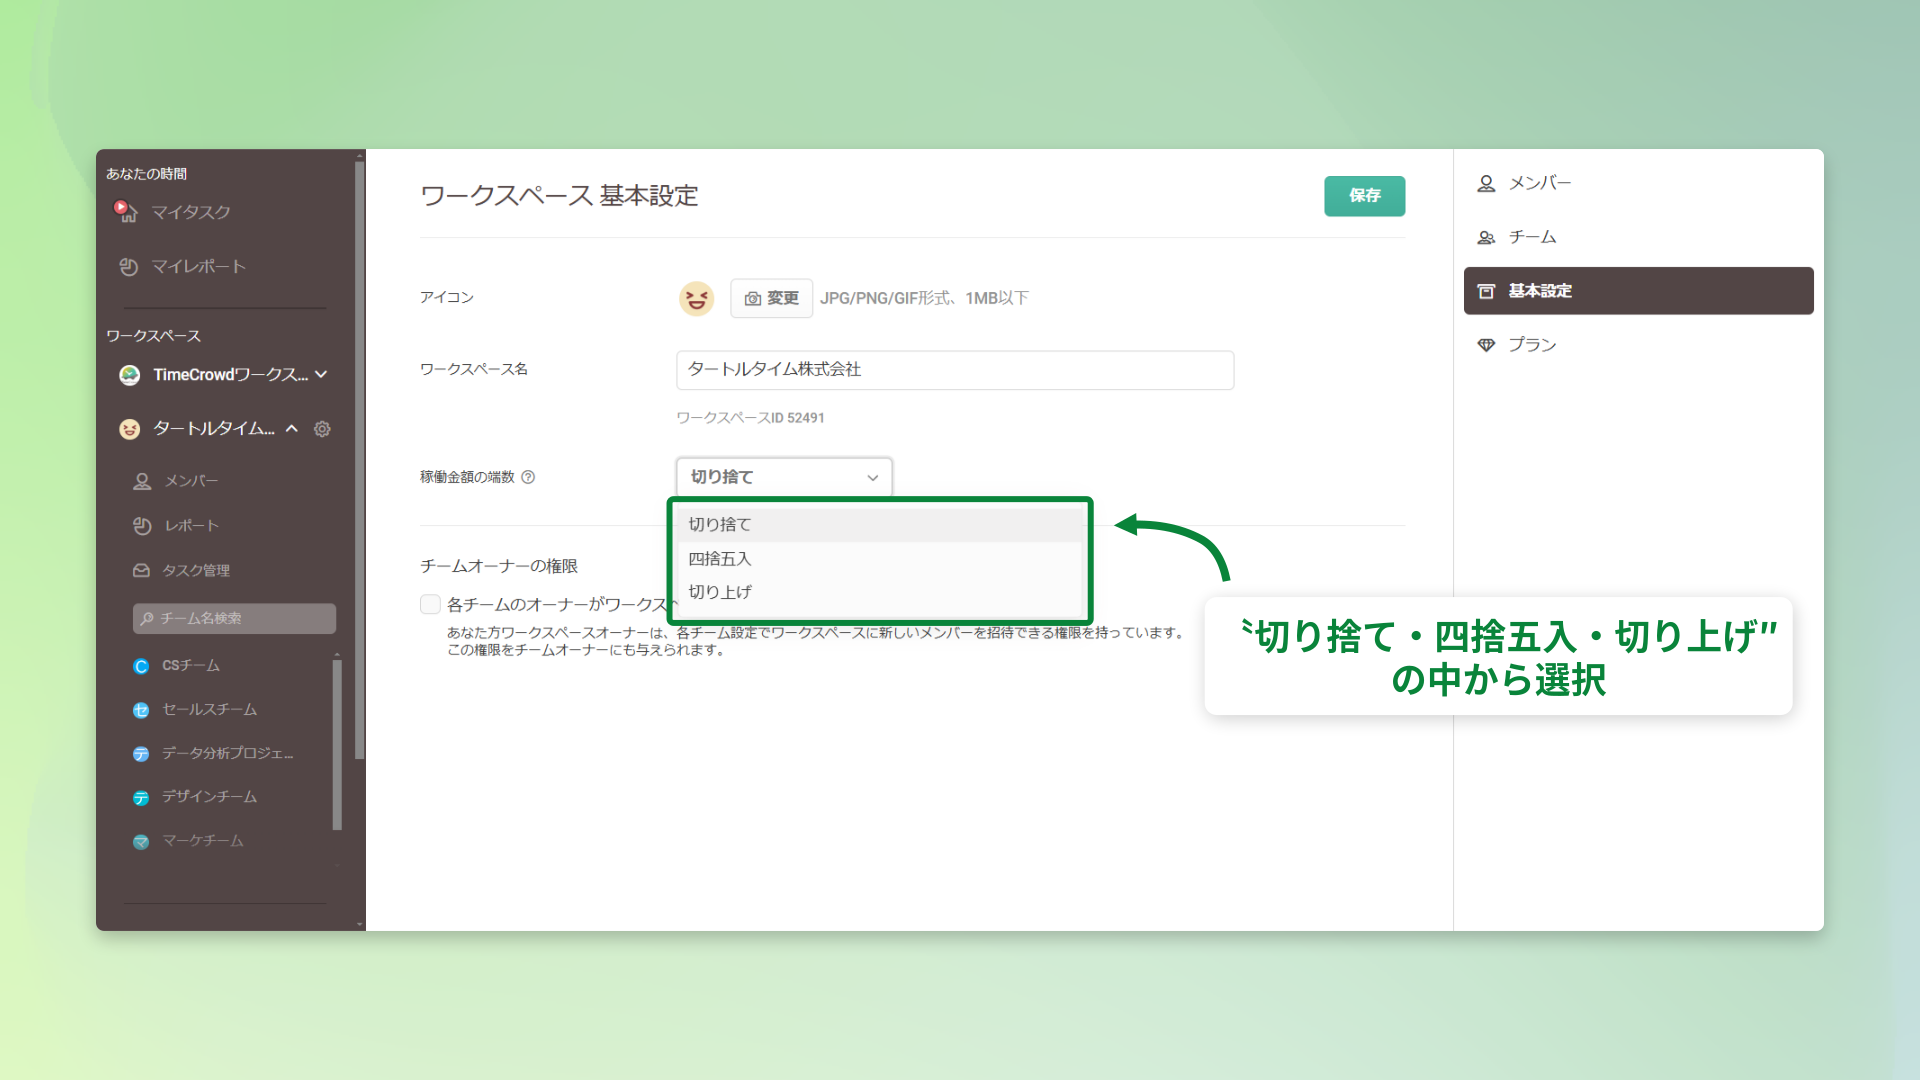This screenshot has height=1080, width=1920.
Task: Open My Report from sidebar
Action: pos(197,266)
